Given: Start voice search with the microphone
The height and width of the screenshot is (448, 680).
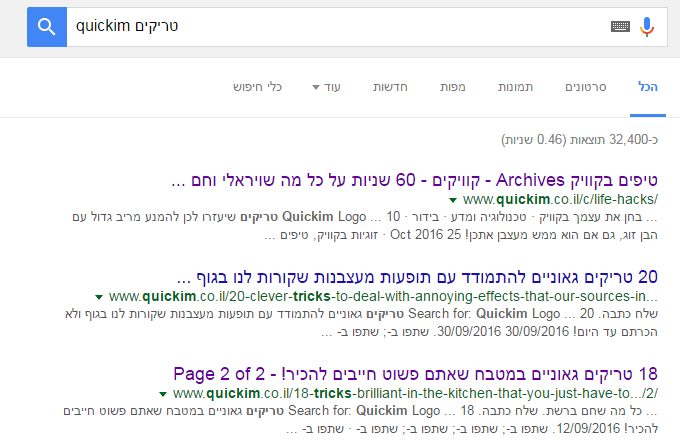Looking at the screenshot, I should (647, 26).
